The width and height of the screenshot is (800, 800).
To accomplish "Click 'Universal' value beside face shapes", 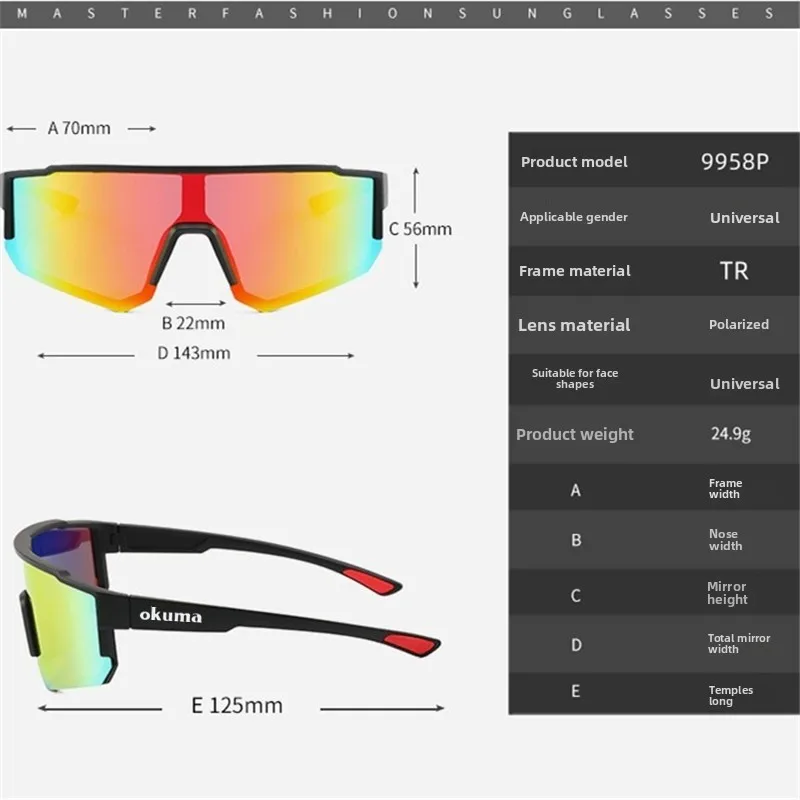I will tap(745, 384).
